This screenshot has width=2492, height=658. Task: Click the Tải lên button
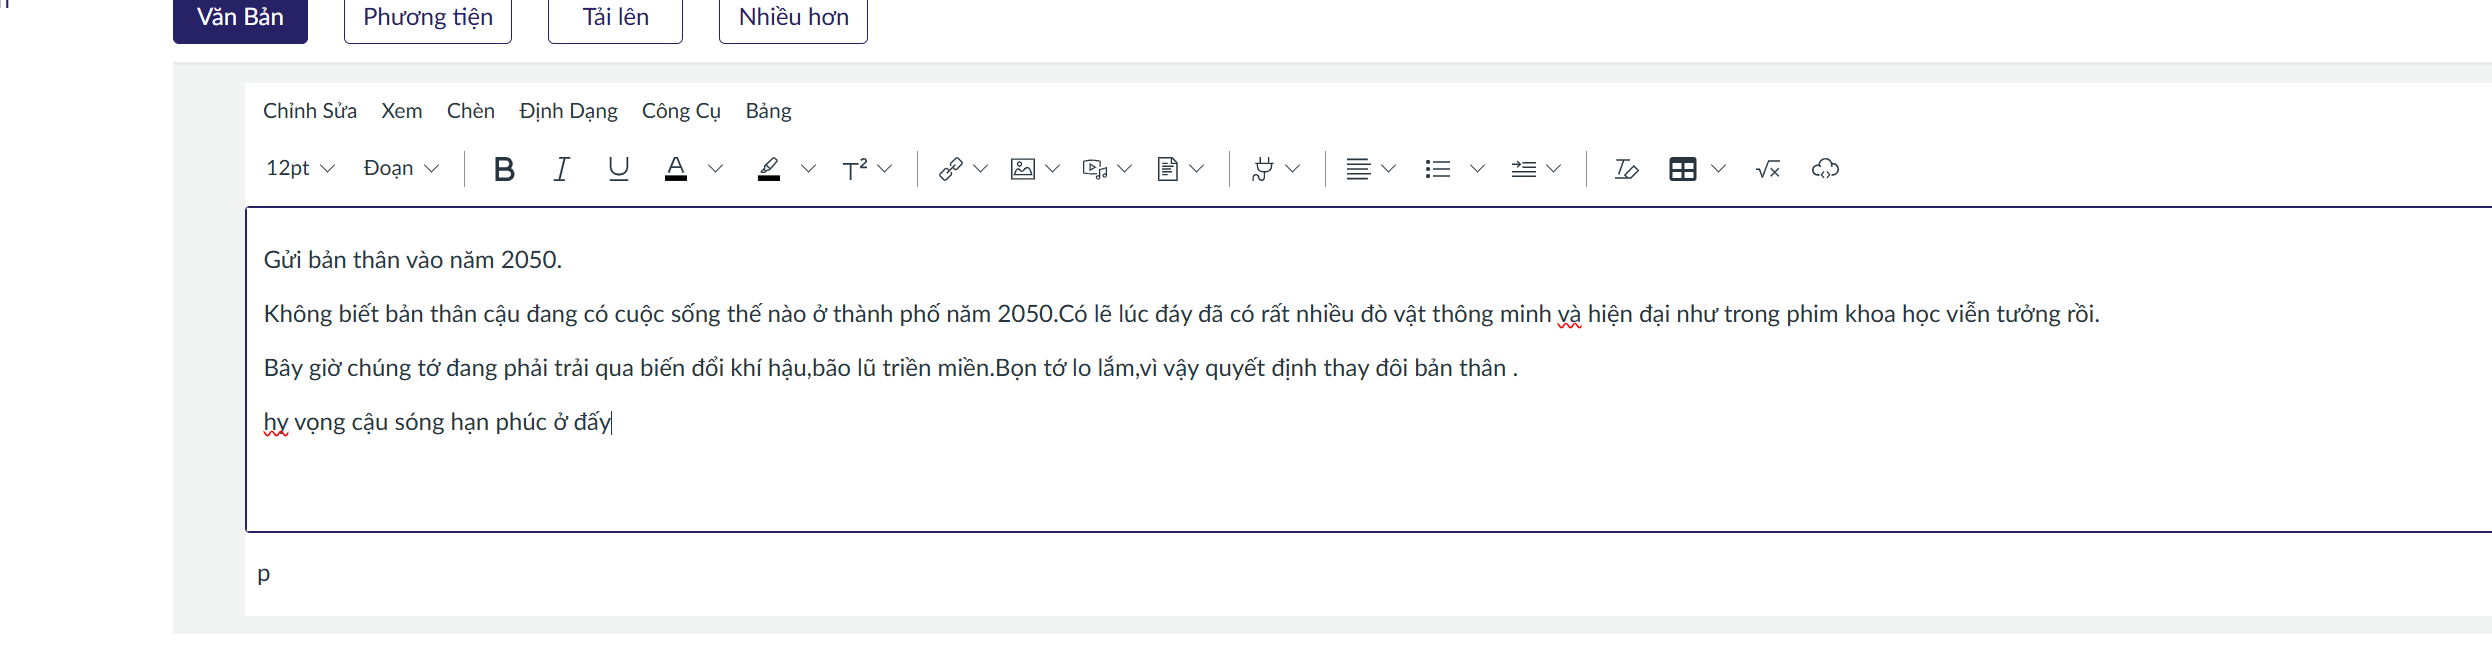click(615, 18)
